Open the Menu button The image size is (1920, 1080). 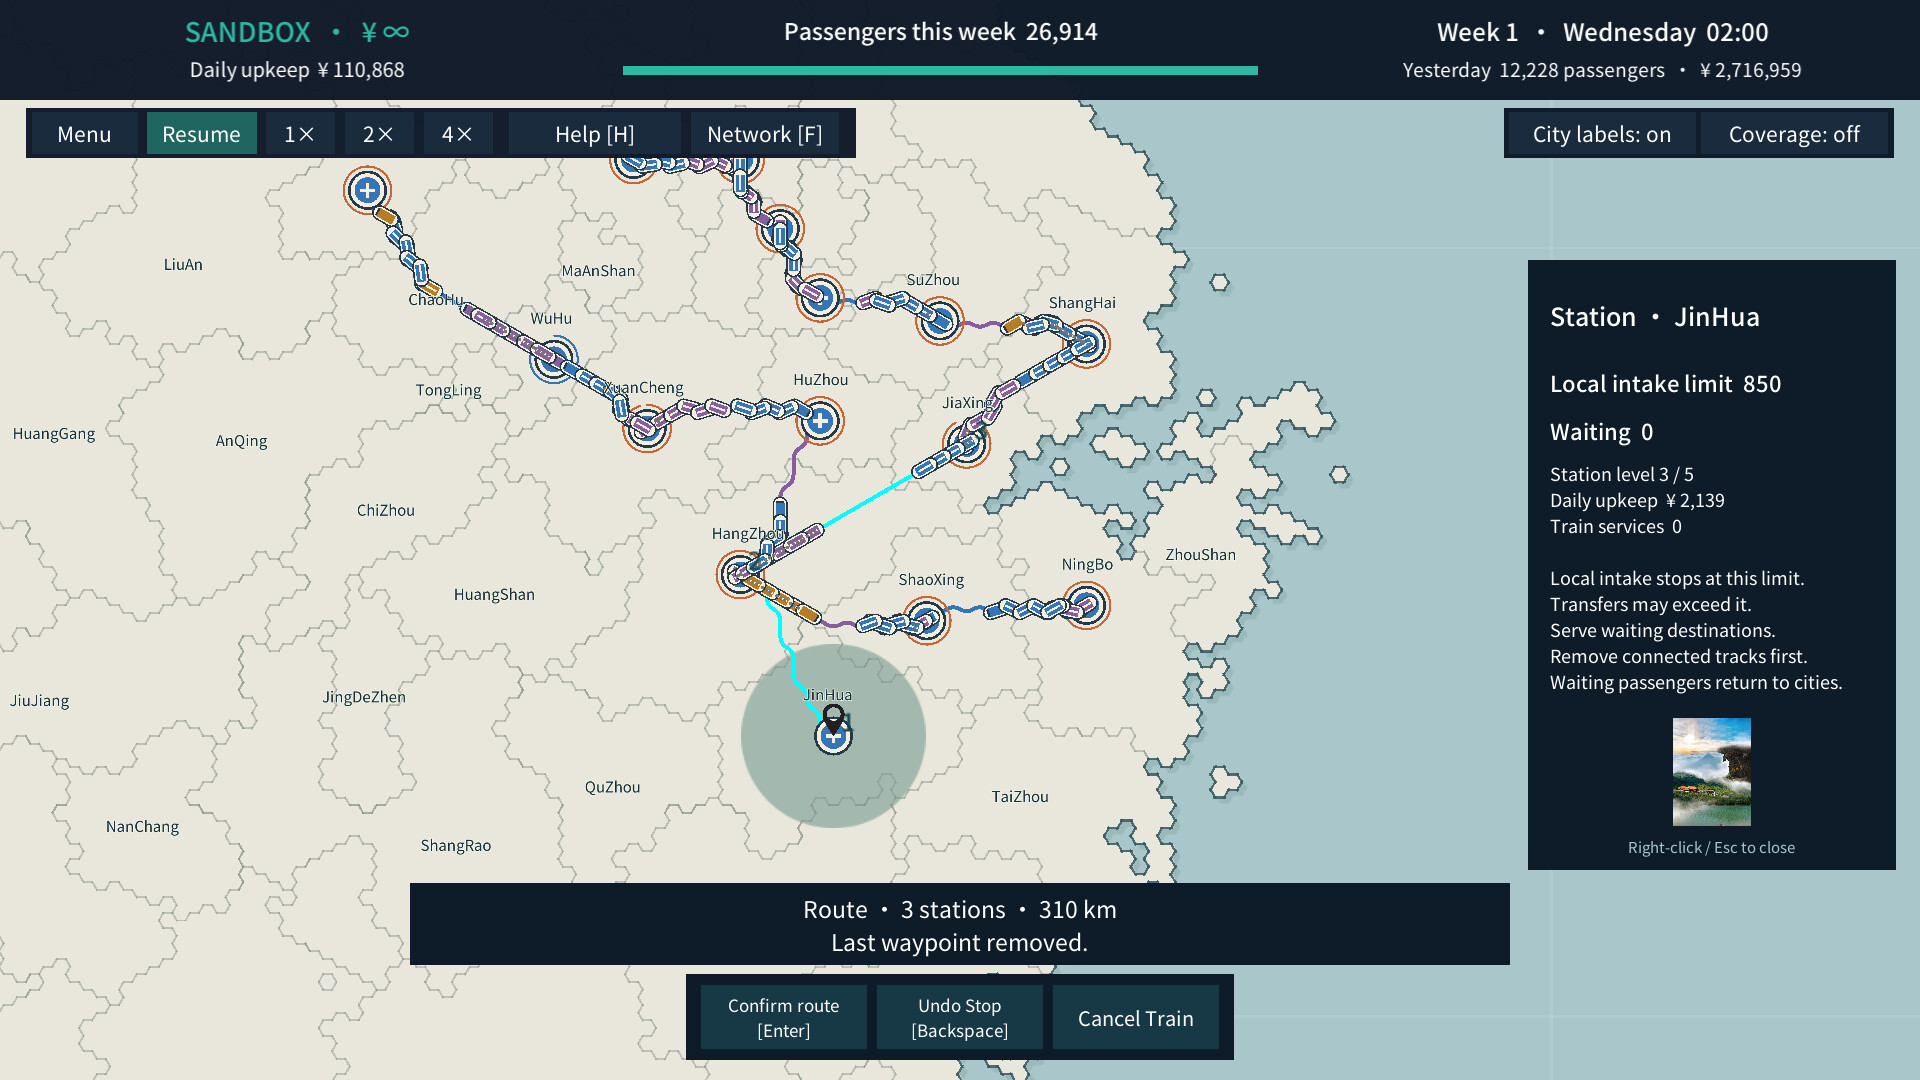84,134
